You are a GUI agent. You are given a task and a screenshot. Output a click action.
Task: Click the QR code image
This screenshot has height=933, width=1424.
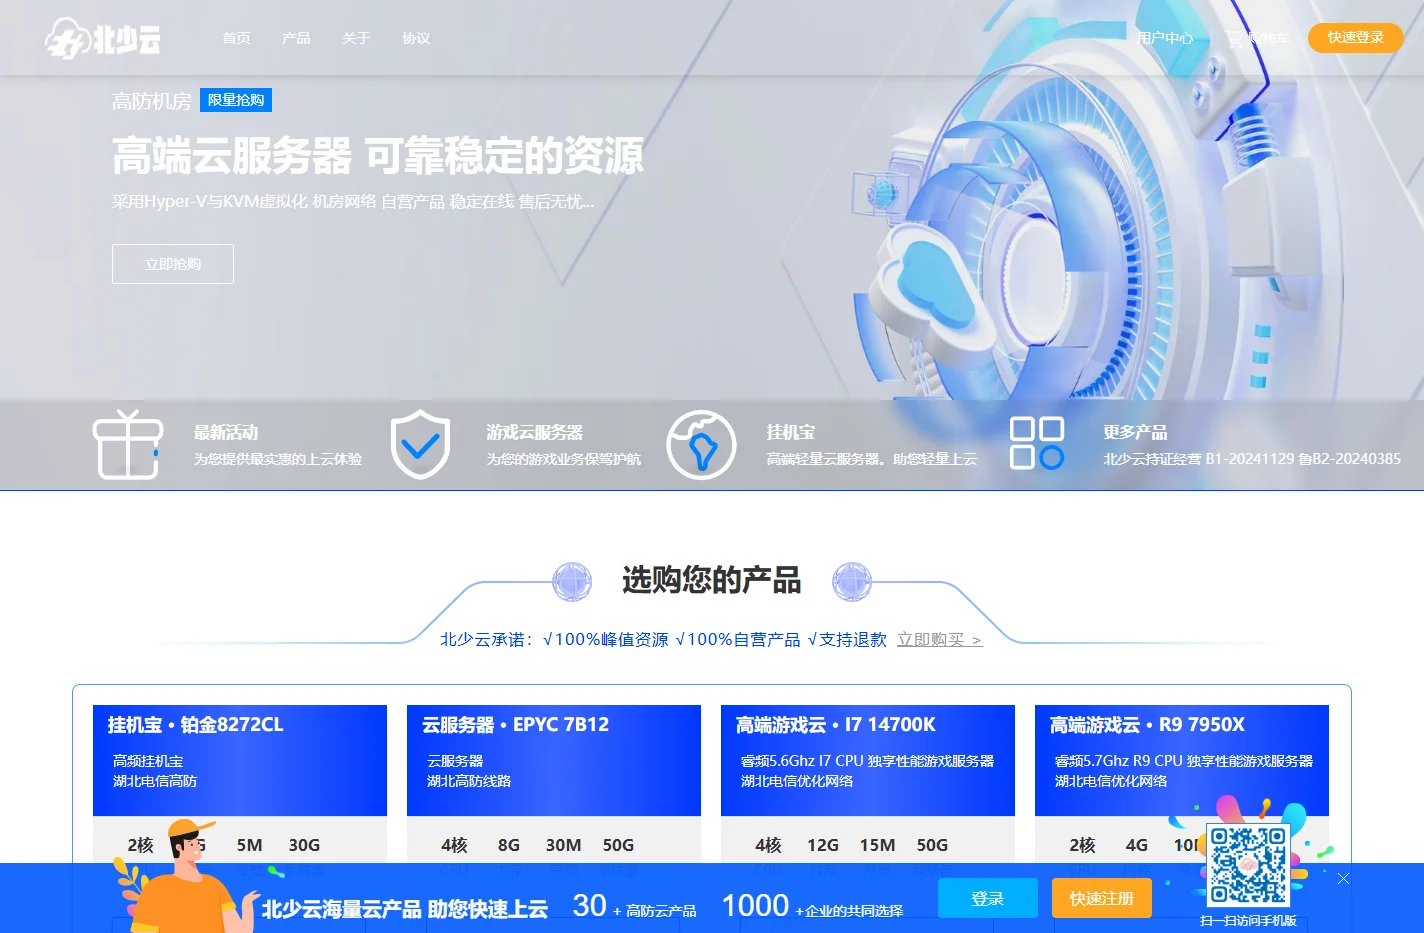(x=1249, y=865)
